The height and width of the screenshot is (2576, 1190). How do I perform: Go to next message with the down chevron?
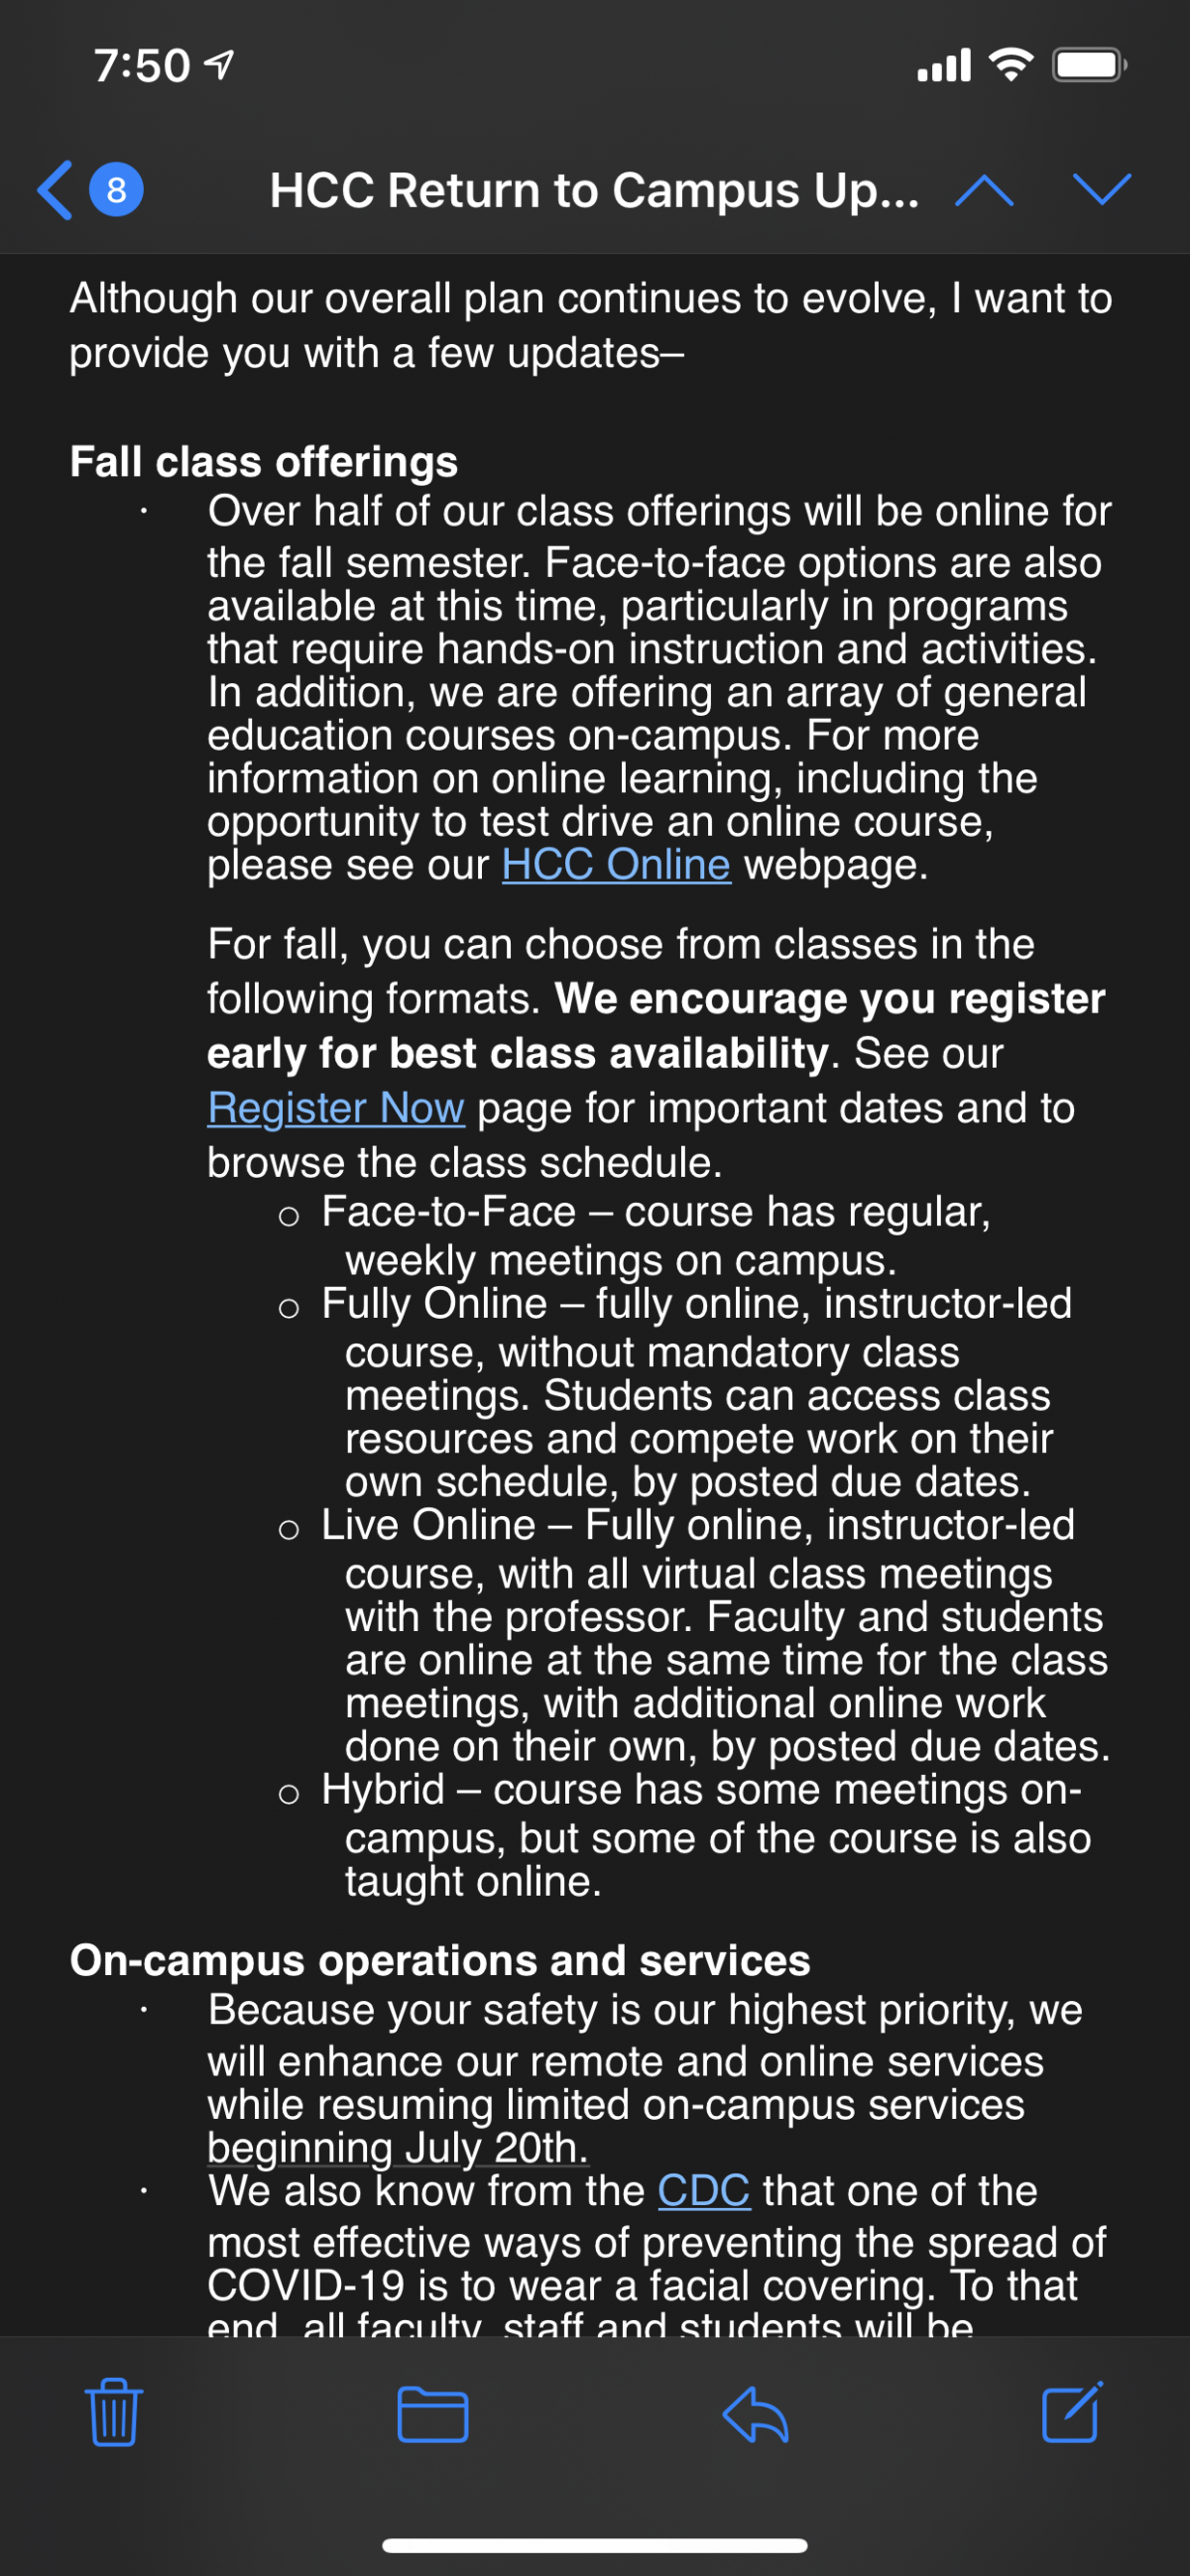pos(1101,189)
